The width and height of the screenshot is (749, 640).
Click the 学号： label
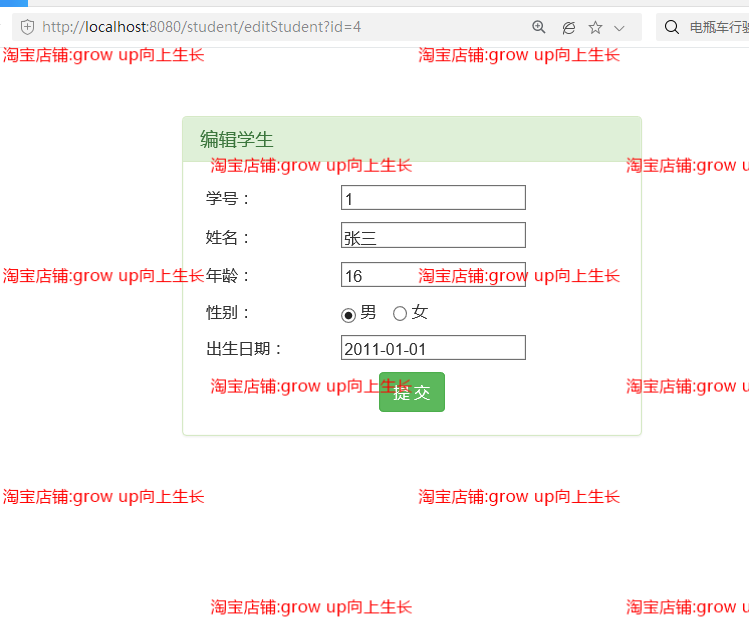[228, 198]
